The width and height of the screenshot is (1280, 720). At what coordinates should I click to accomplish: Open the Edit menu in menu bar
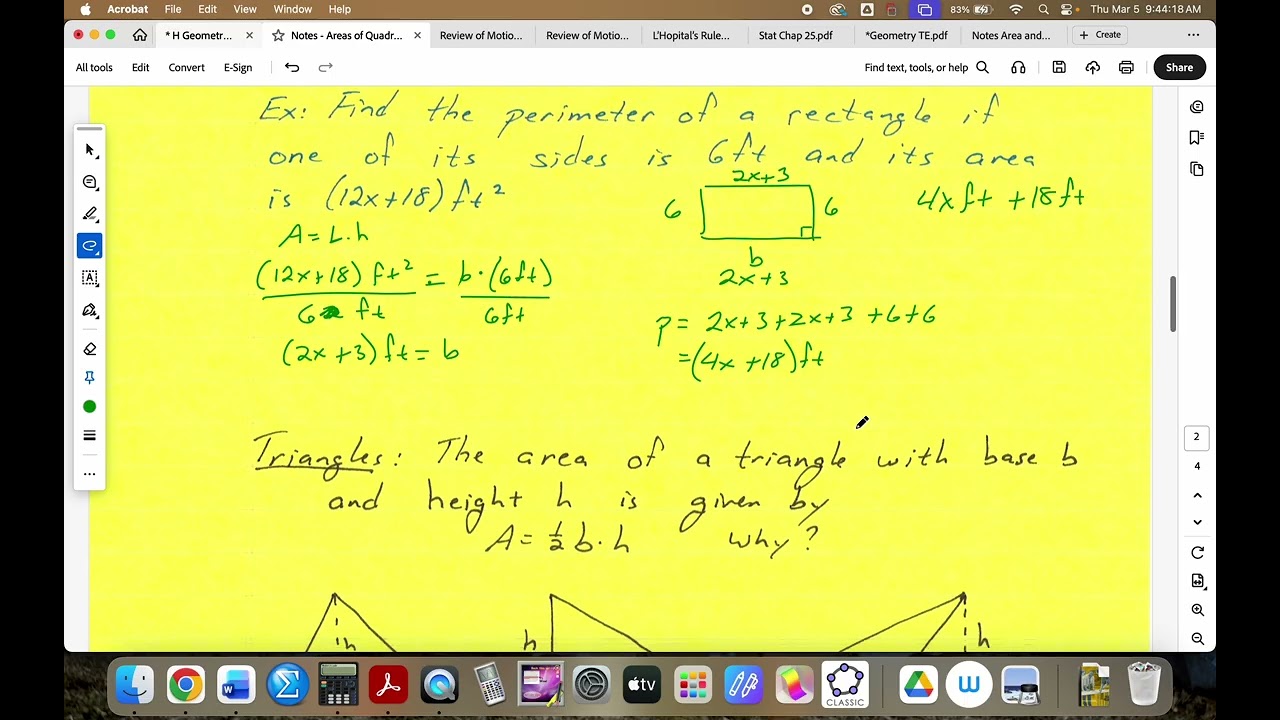click(207, 9)
